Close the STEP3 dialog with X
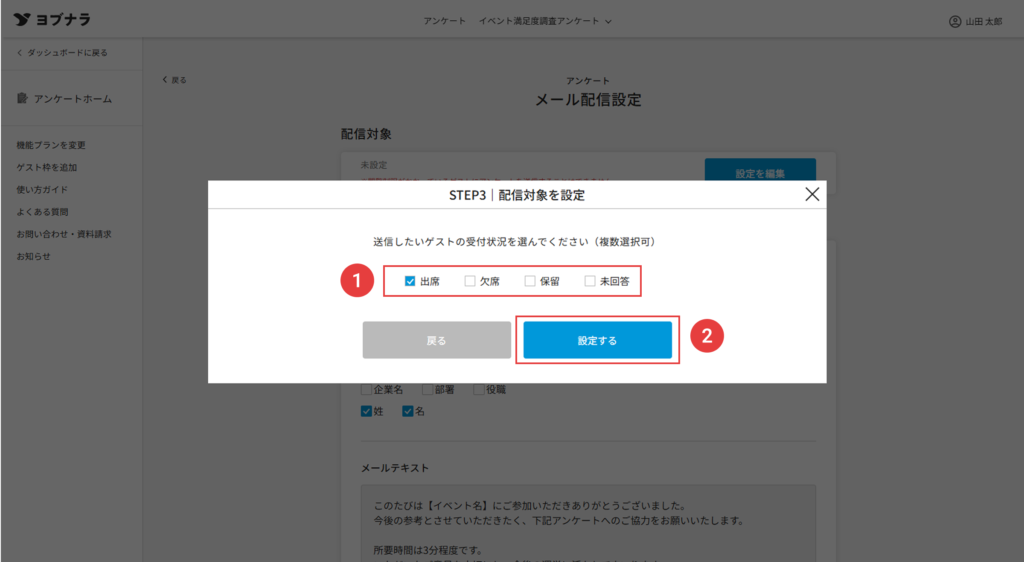 pos(812,195)
